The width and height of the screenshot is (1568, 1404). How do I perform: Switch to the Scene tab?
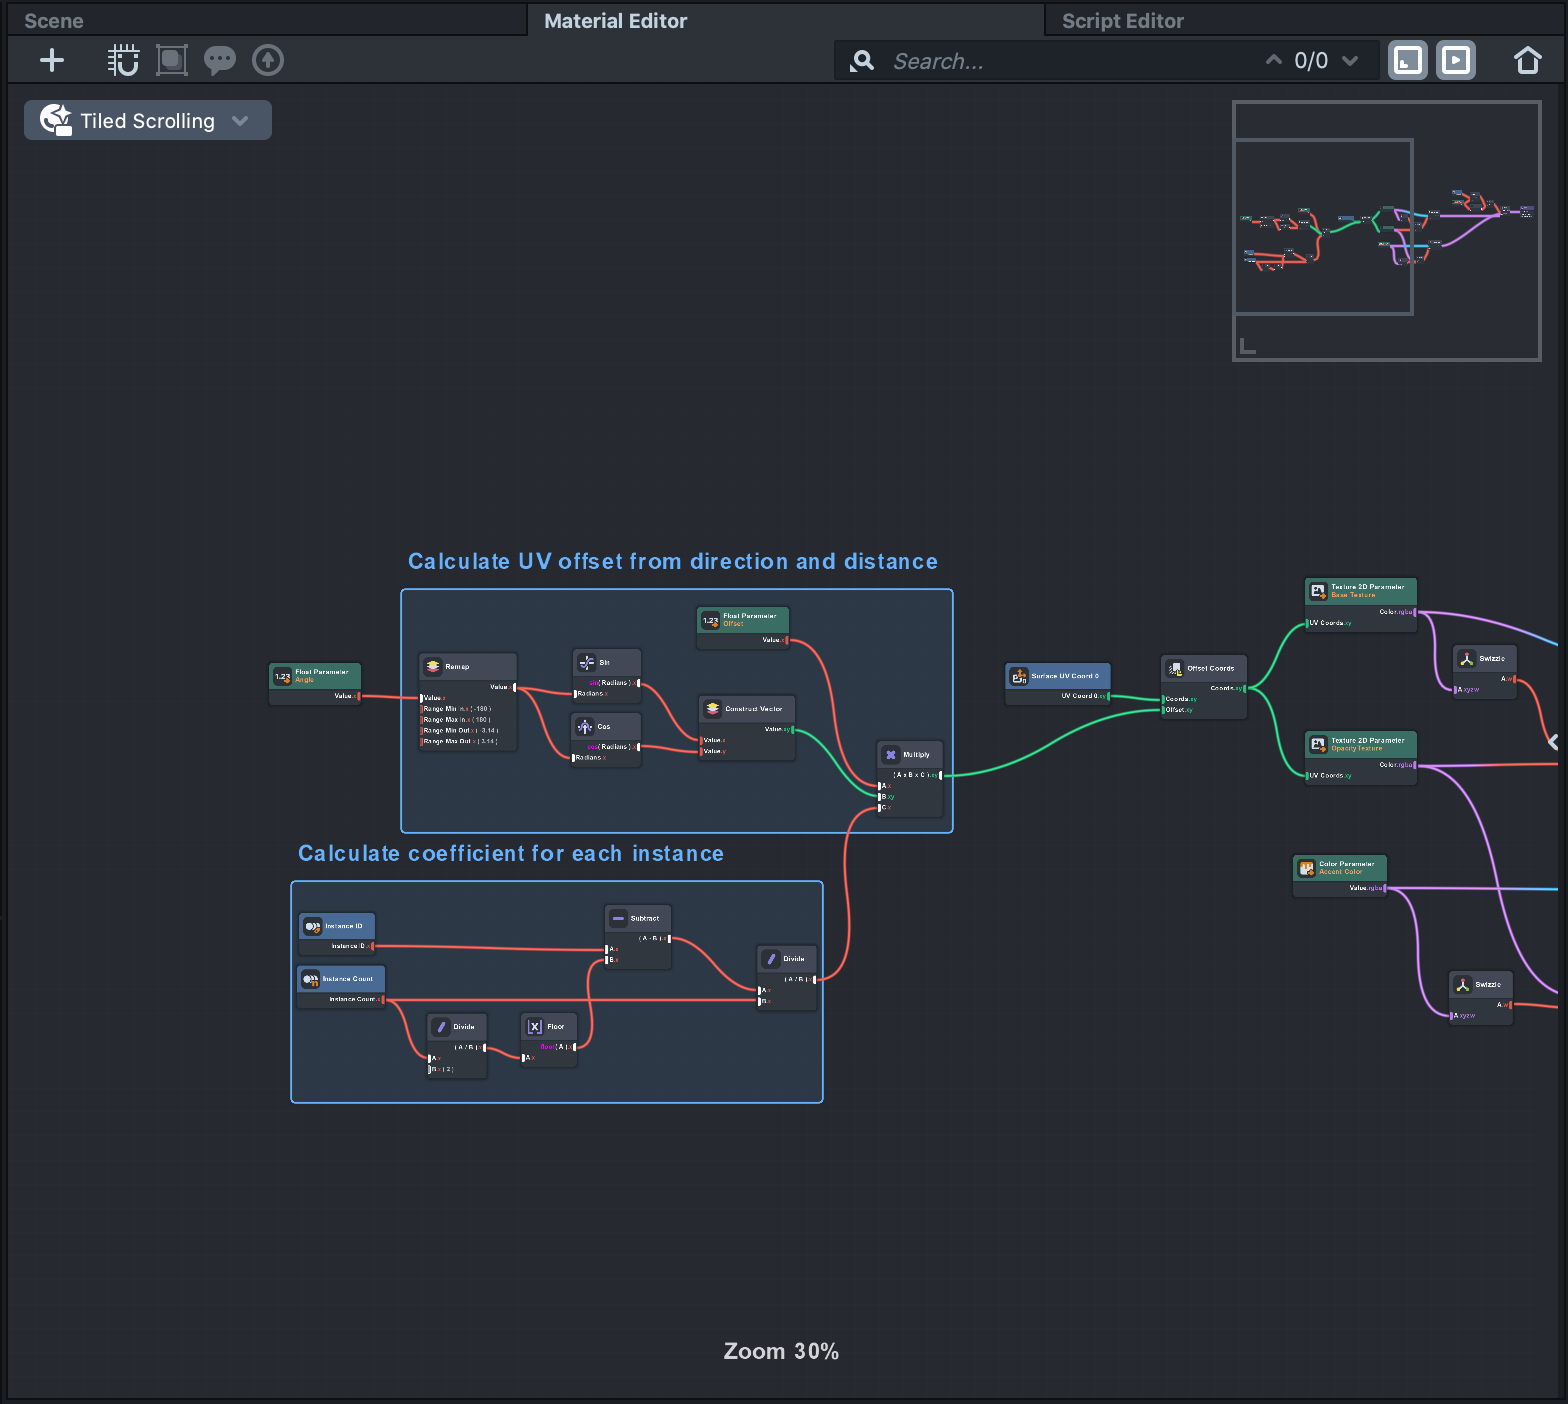(54, 21)
